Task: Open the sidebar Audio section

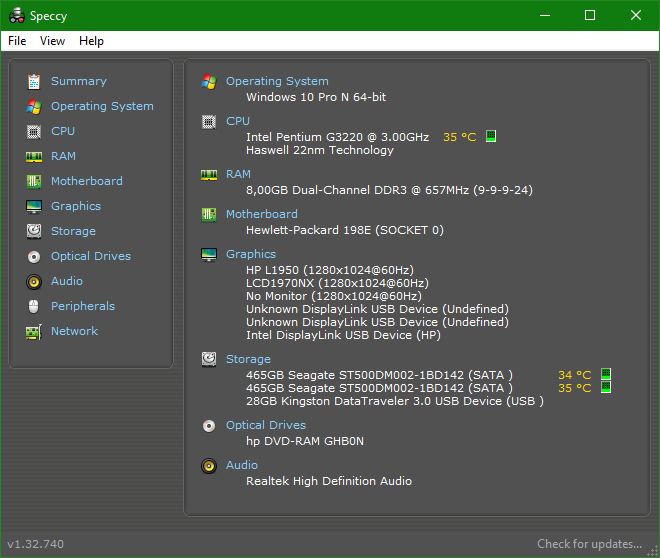Action: click(67, 281)
